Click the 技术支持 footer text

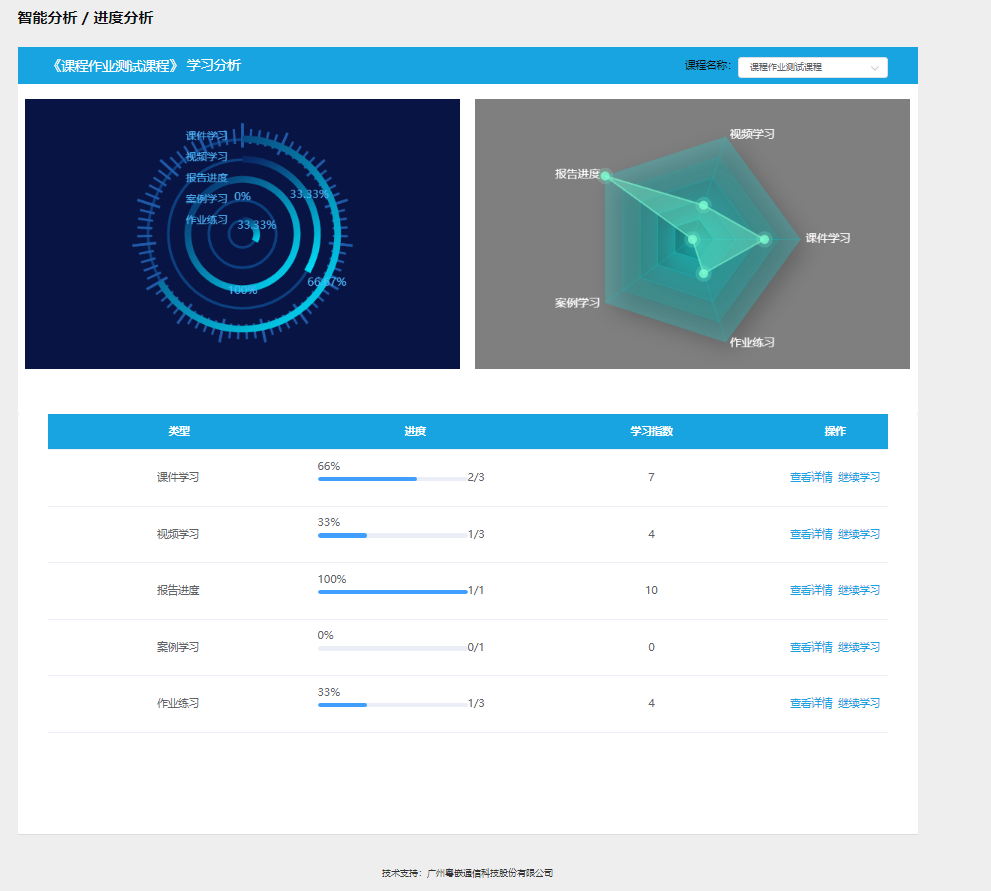(x=467, y=873)
